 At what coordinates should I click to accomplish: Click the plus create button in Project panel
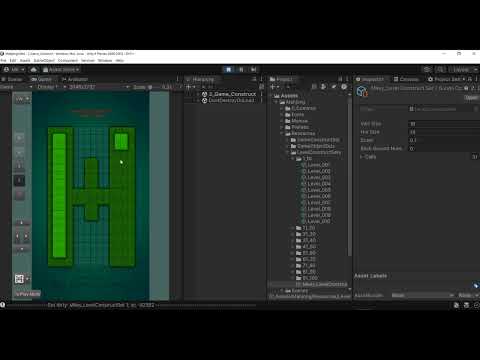coord(275,87)
